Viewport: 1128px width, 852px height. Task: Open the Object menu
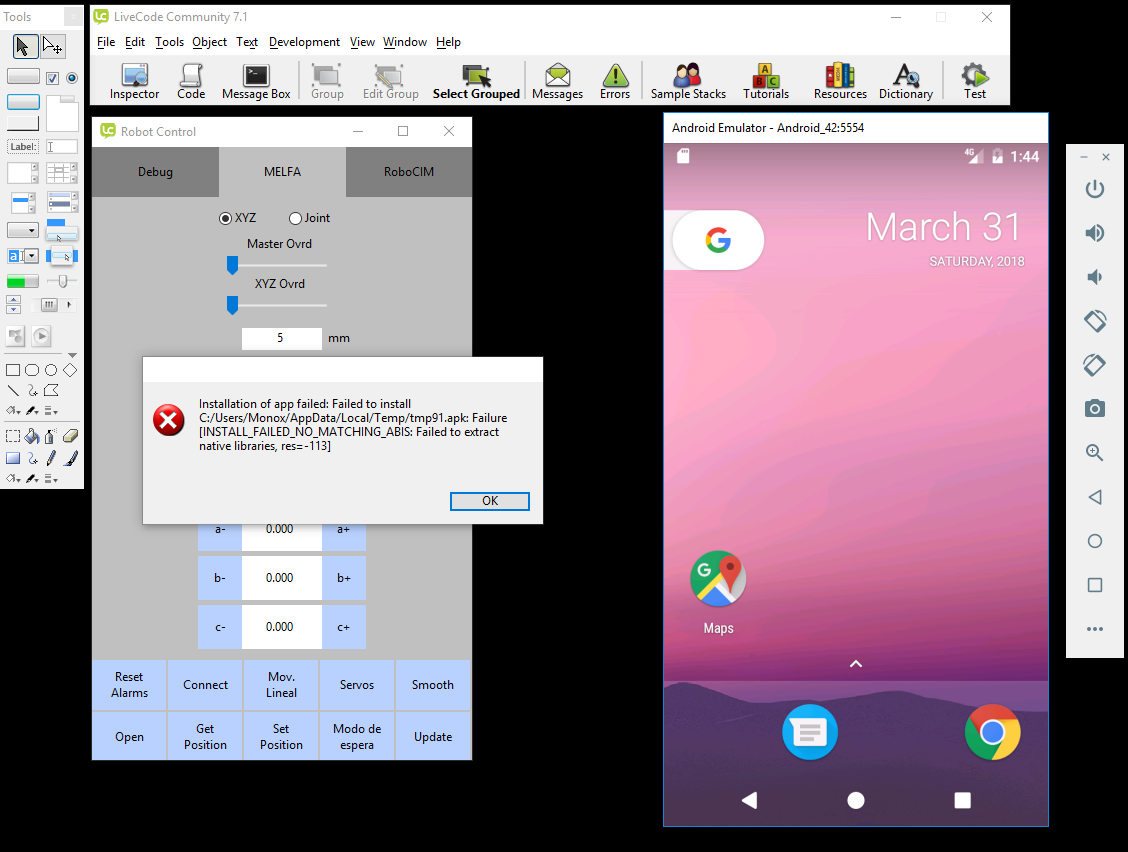click(209, 42)
